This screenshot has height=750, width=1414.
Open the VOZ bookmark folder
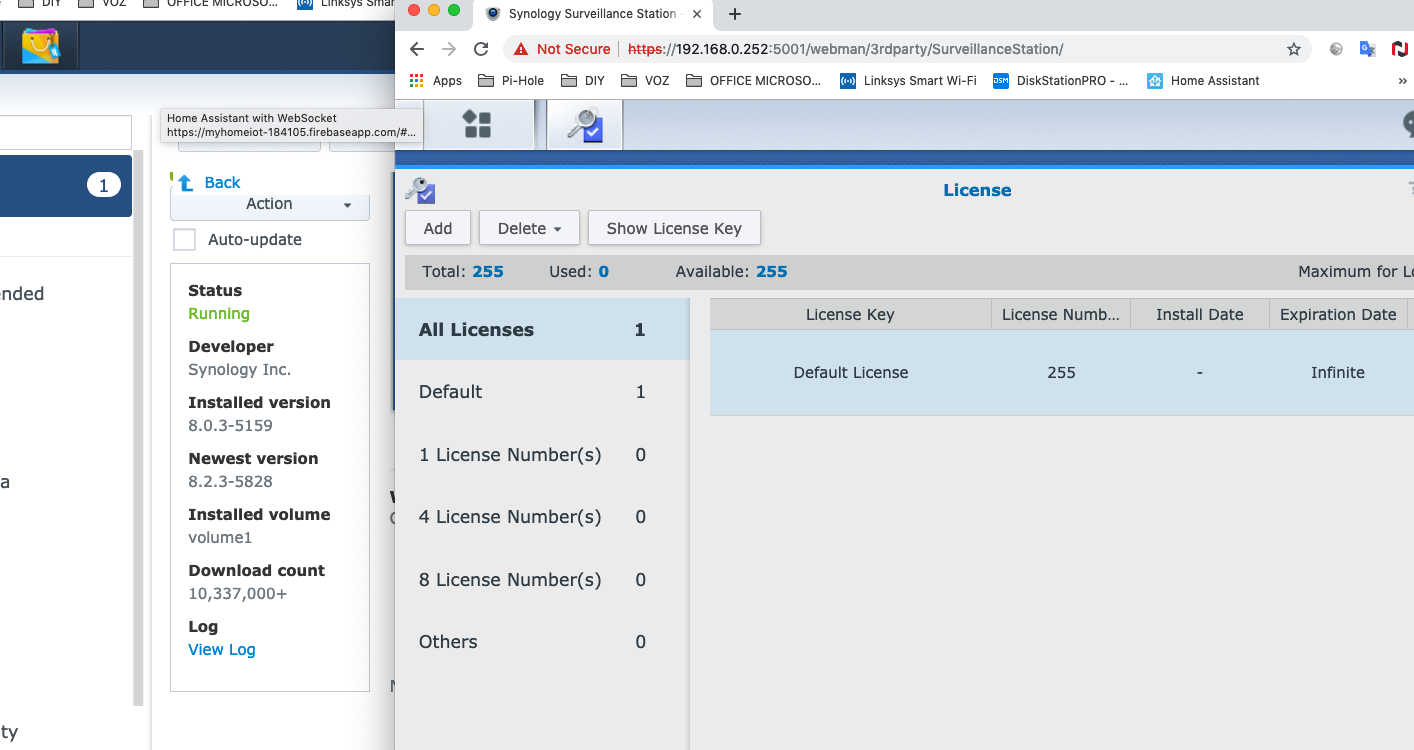point(645,81)
